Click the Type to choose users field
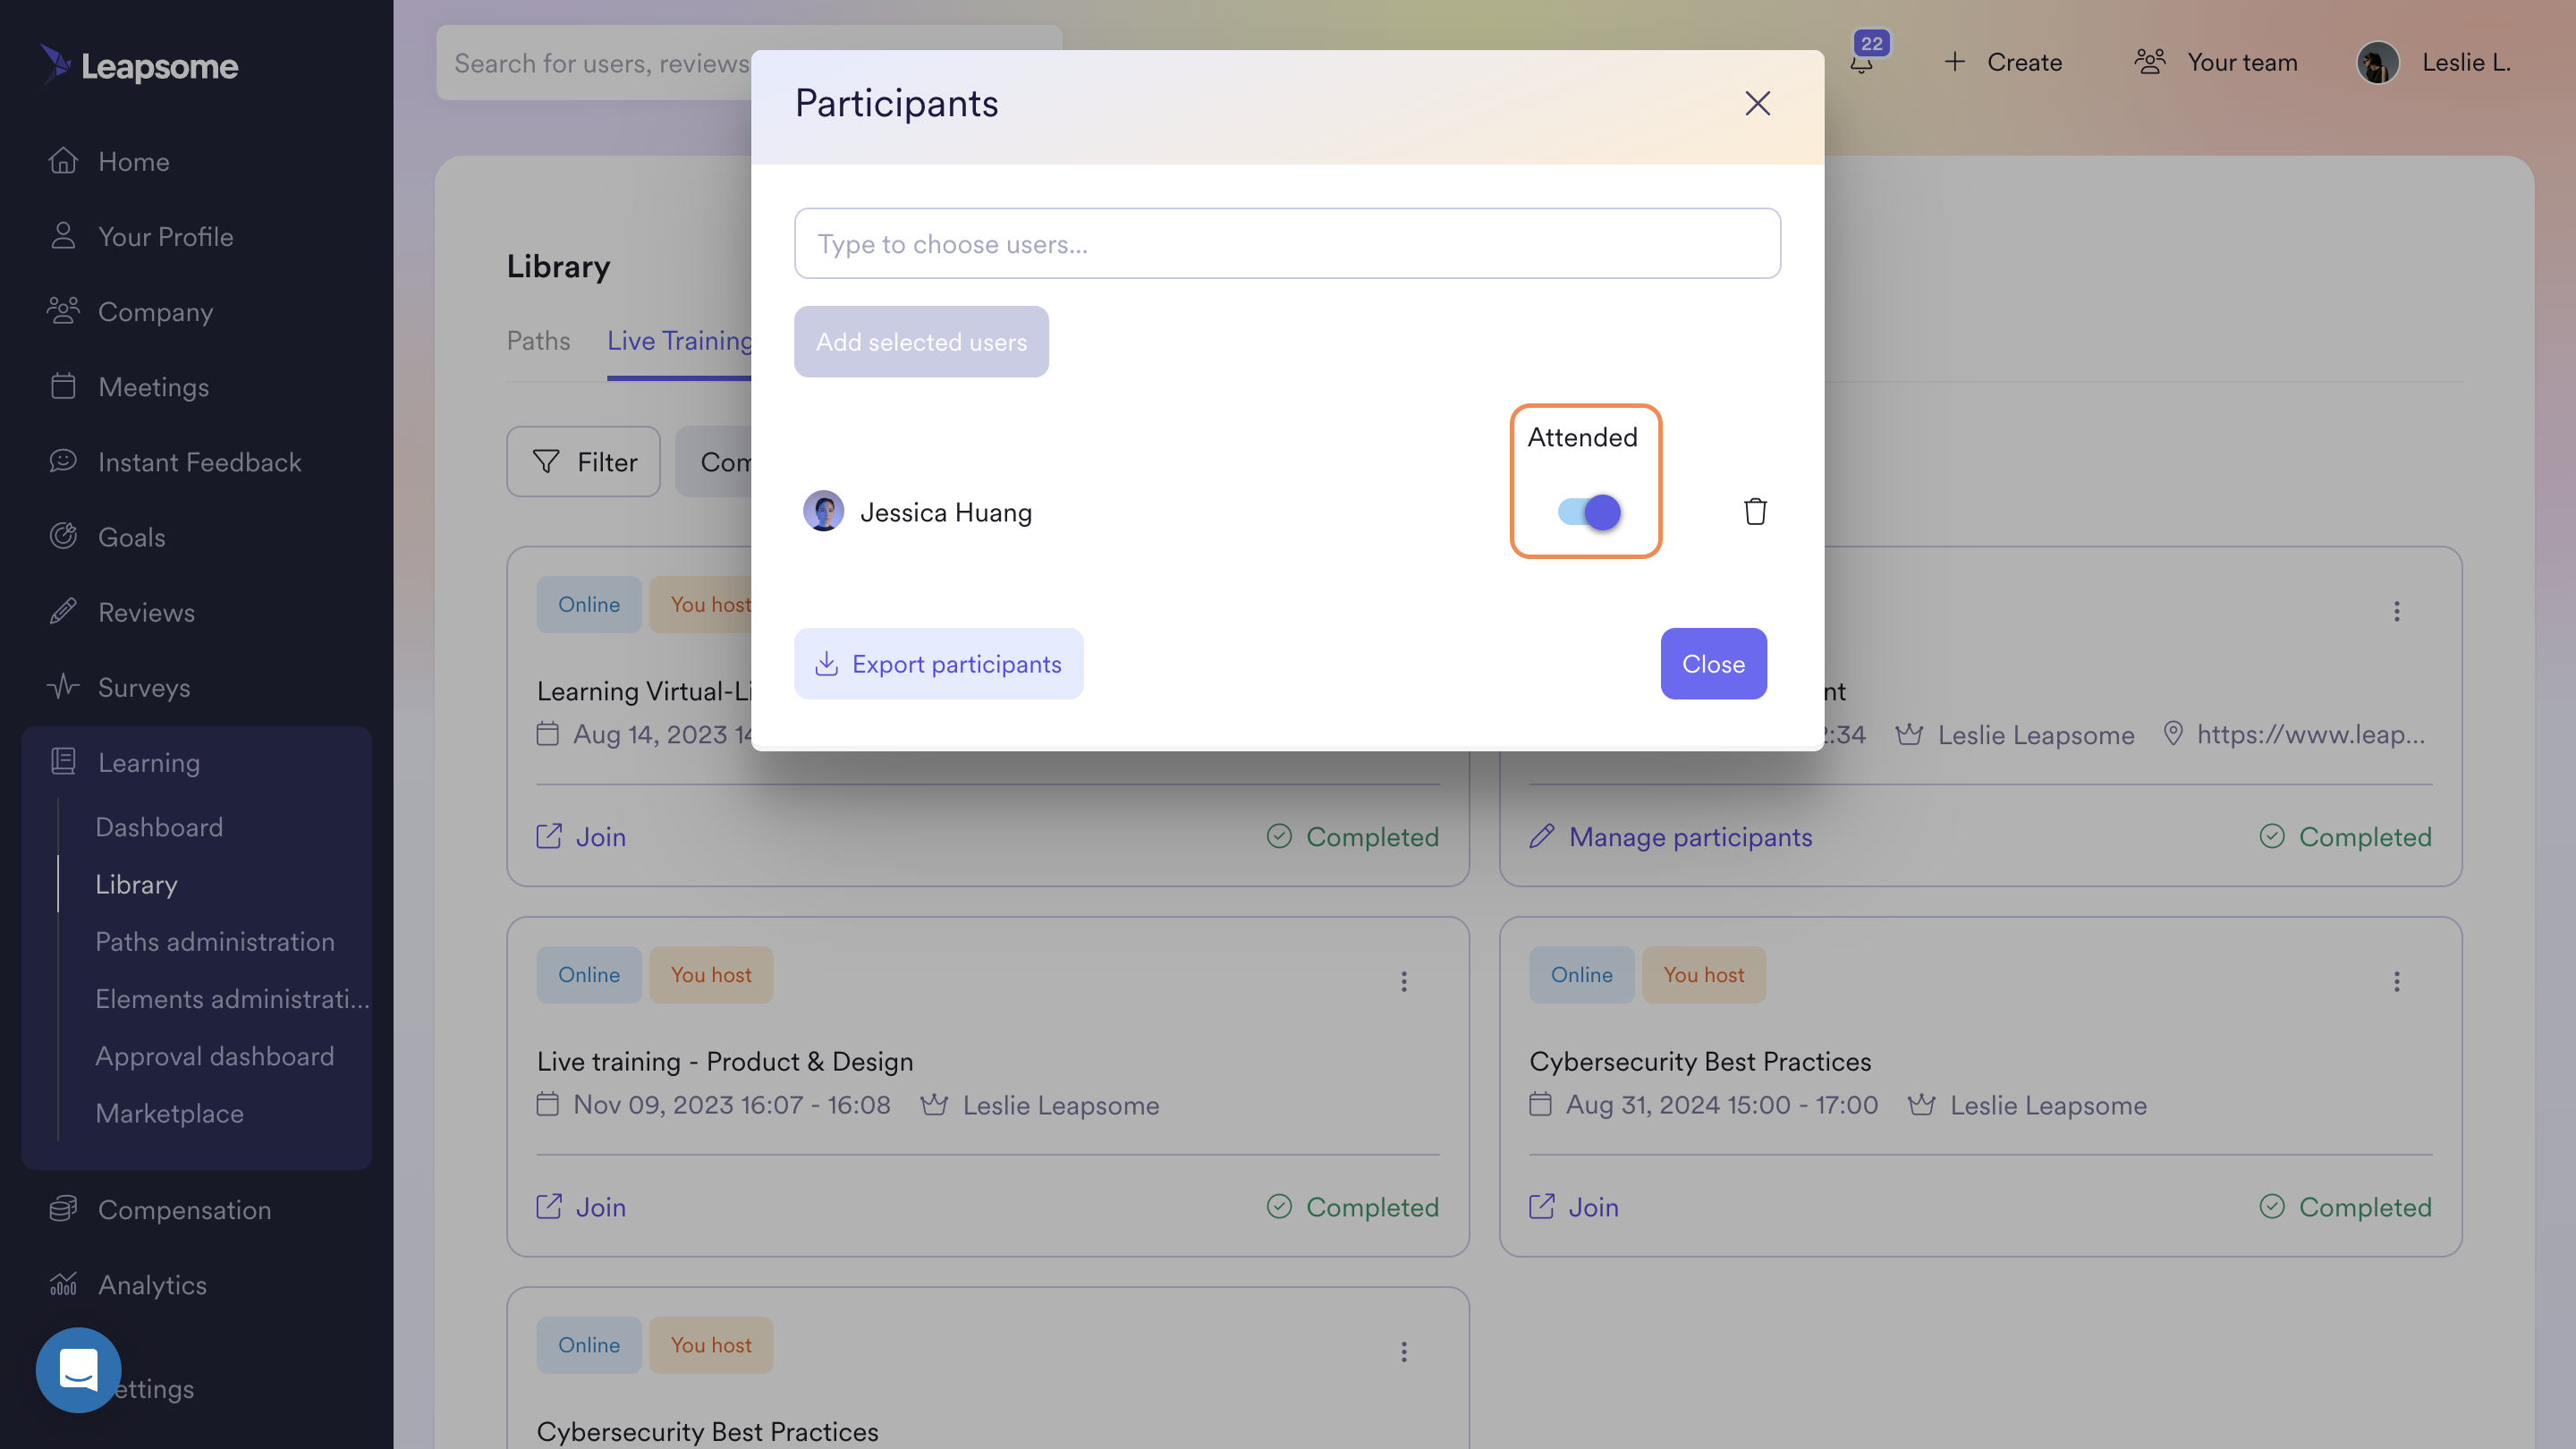Viewport: 2576px width, 1449px height. pos(1287,243)
